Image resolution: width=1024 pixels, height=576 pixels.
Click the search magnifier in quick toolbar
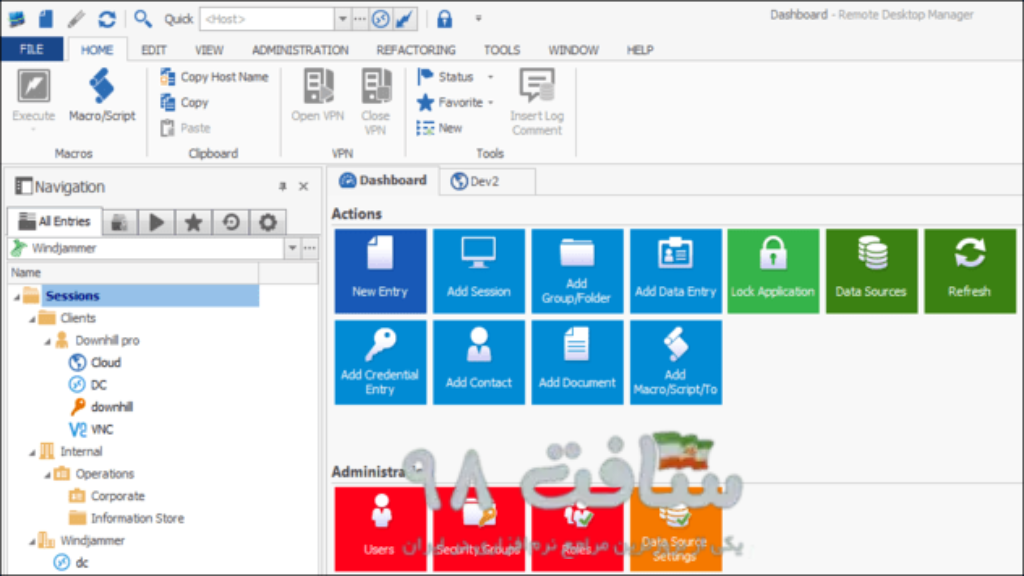[x=142, y=19]
